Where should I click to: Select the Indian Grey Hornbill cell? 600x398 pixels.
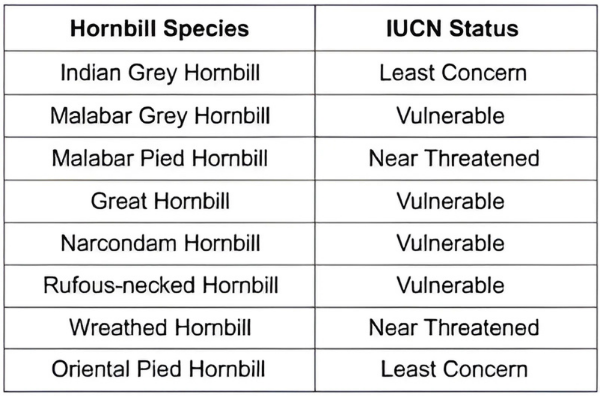160,73
